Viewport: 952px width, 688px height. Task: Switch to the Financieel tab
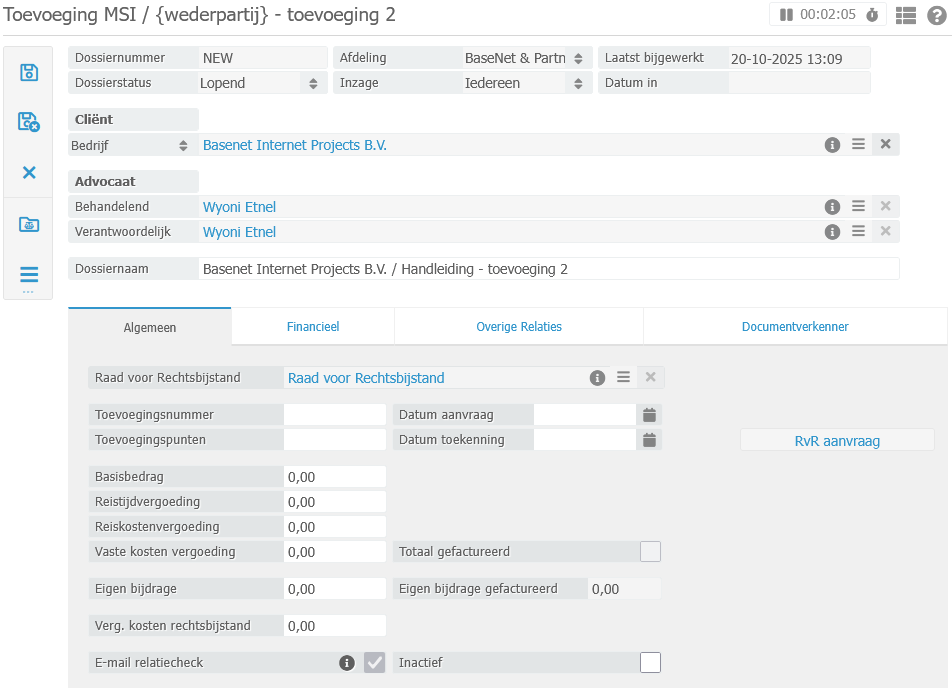313,327
